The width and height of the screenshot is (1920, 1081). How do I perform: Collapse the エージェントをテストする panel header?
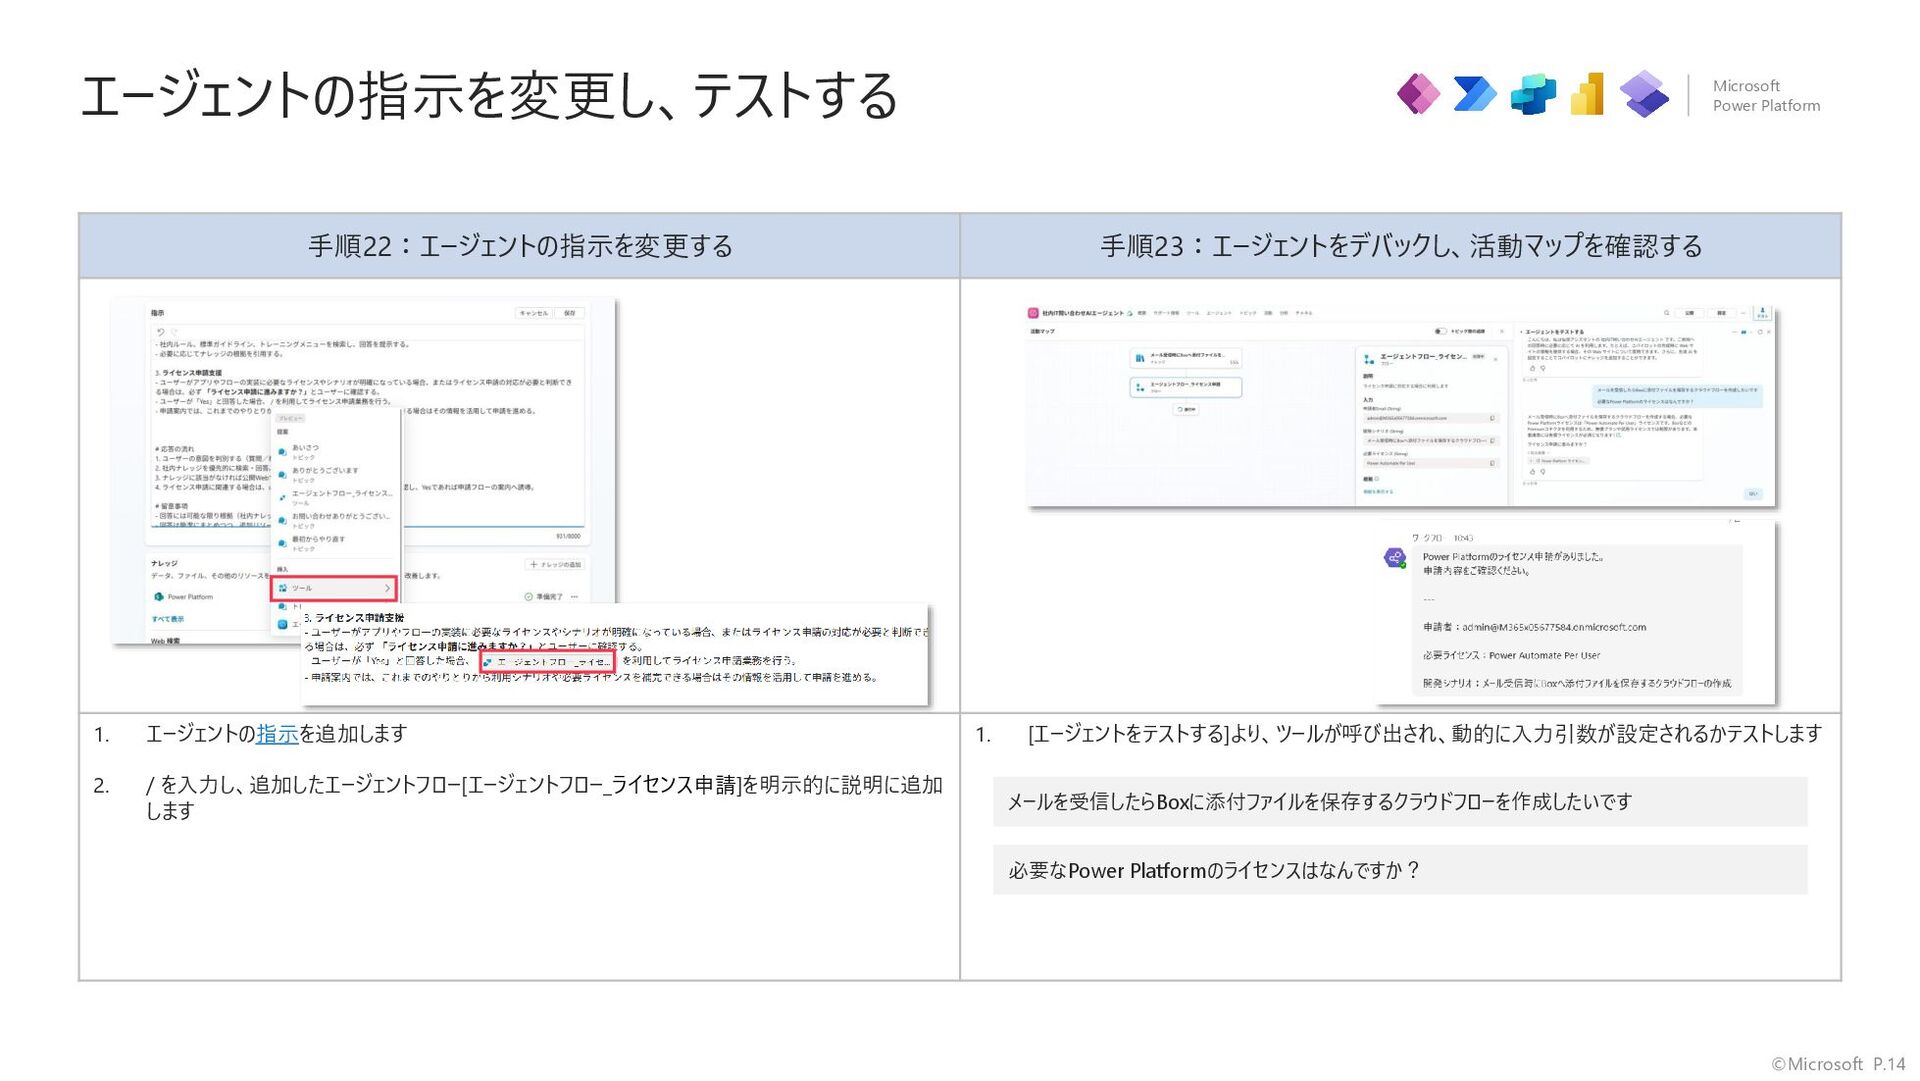tap(1521, 331)
